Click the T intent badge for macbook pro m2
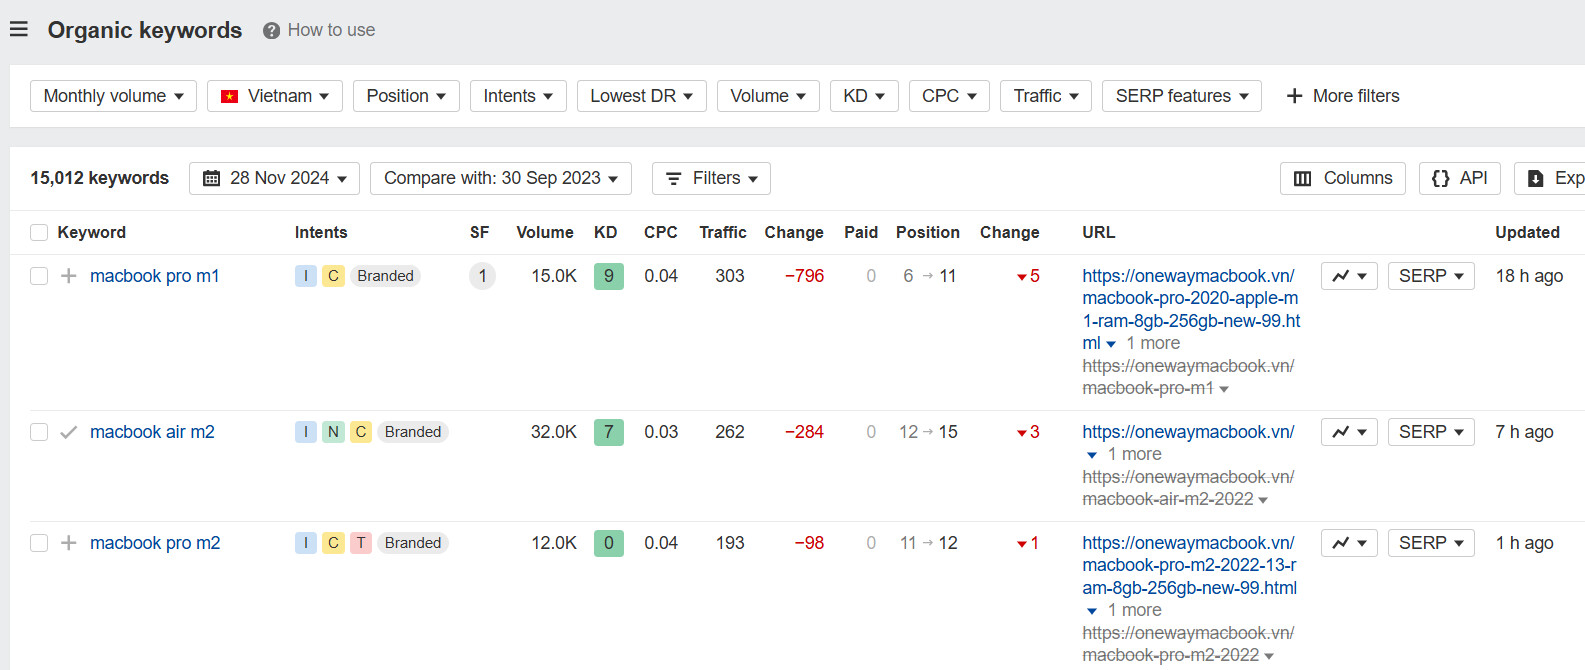 (x=361, y=543)
